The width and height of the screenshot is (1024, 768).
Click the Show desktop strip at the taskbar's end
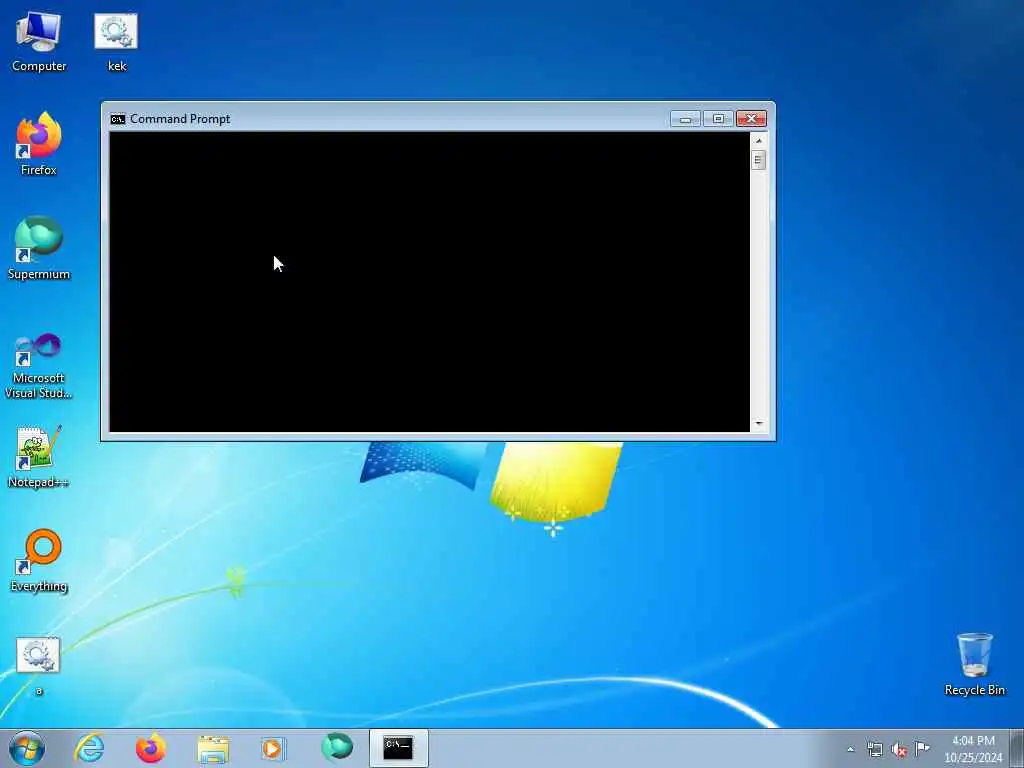1017,748
